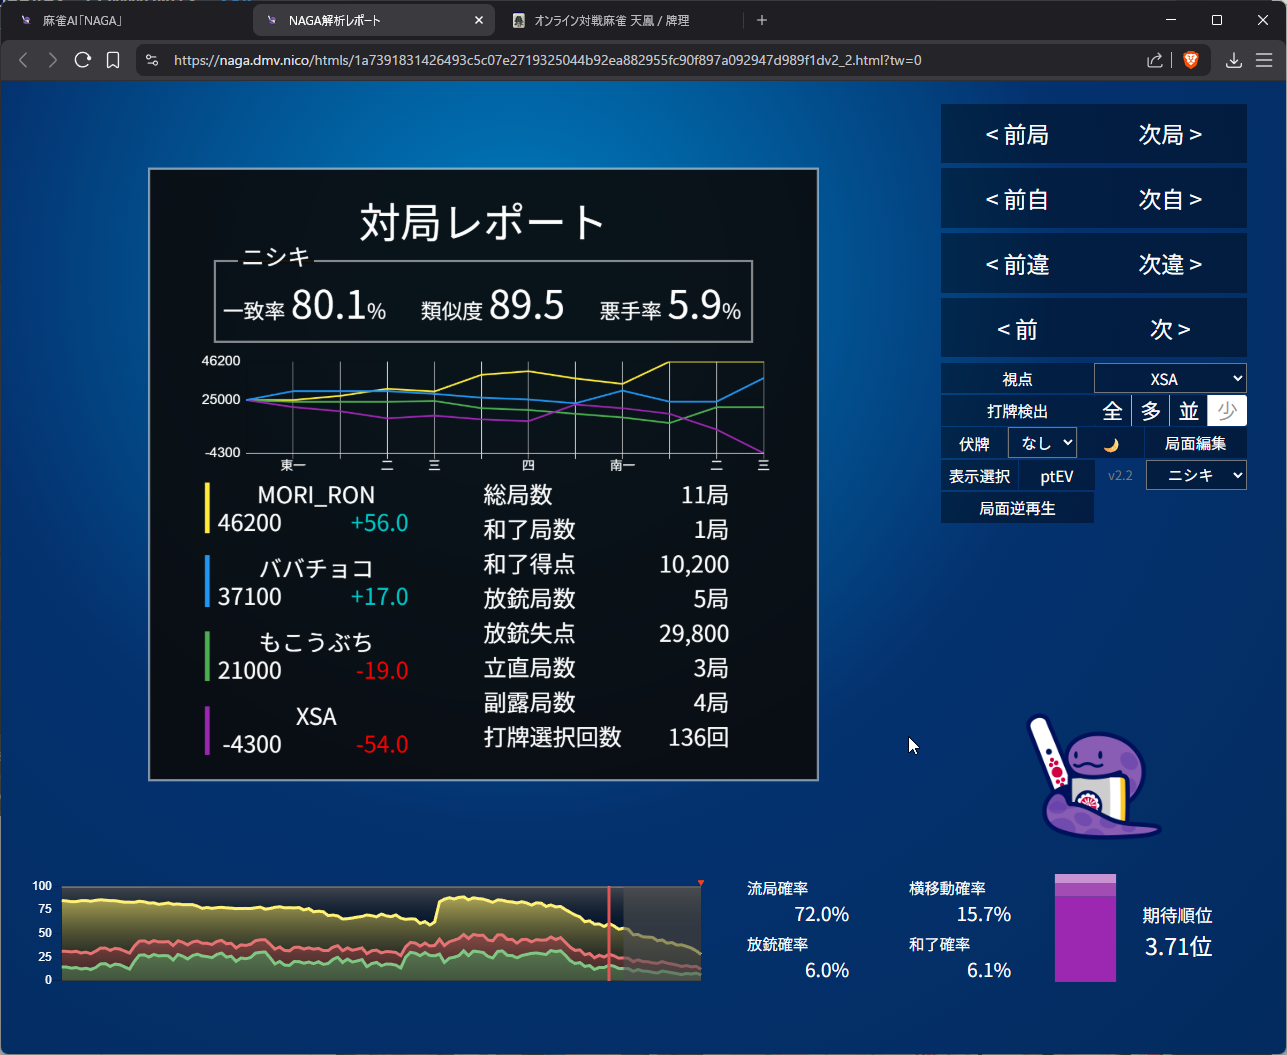Reload the page with the refresh icon
This screenshot has height=1055, width=1287.
[x=83, y=60]
